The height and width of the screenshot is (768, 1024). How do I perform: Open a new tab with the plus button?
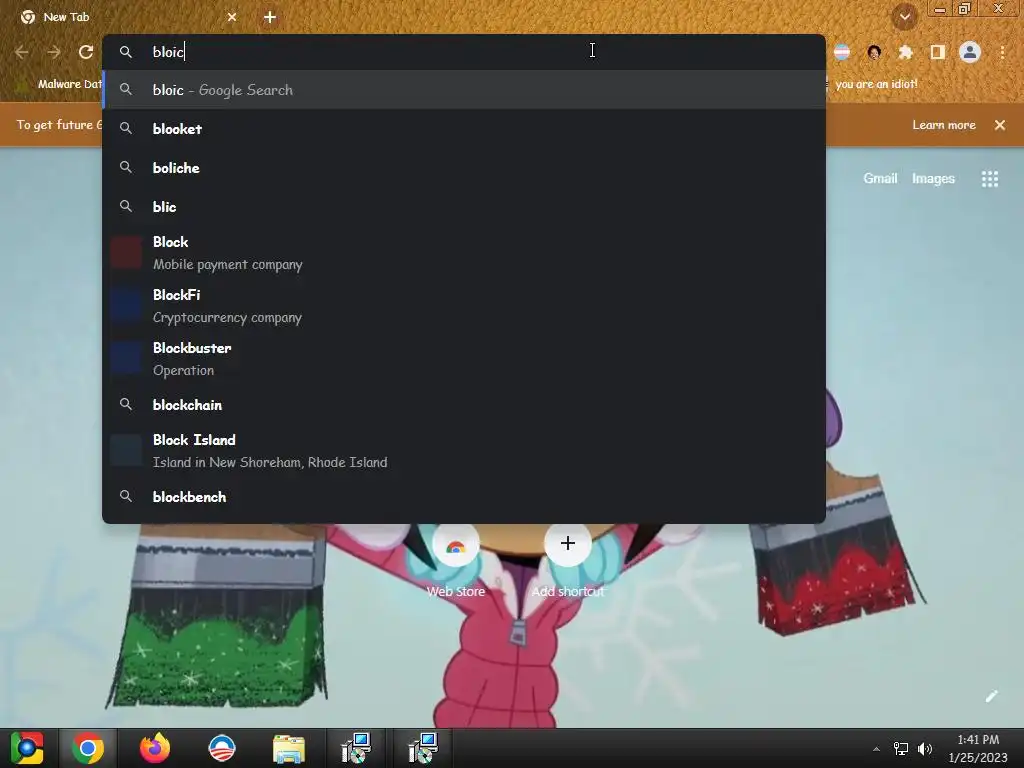pos(270,17)
